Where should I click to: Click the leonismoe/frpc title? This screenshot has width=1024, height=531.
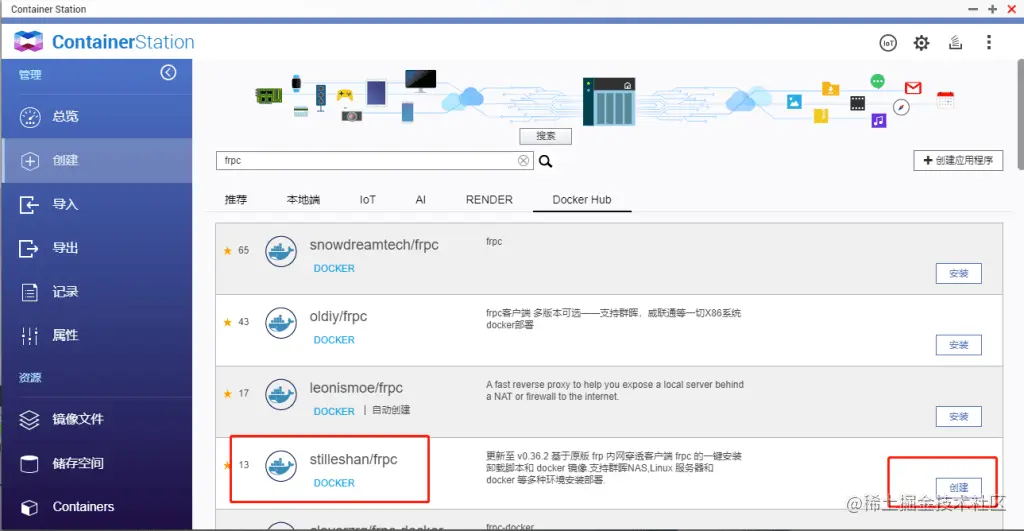click(356, 388)
